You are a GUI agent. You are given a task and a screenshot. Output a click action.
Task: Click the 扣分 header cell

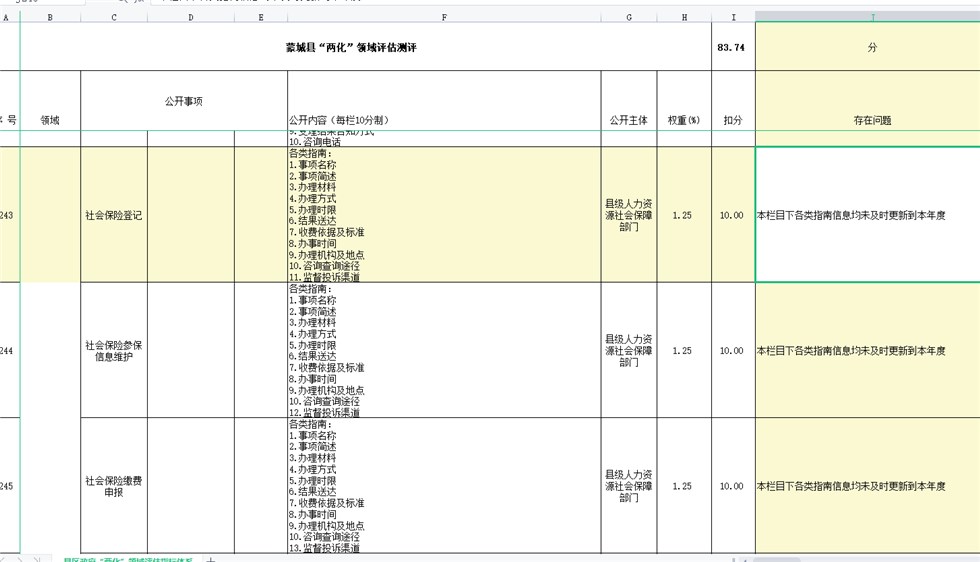coord(733,120)
